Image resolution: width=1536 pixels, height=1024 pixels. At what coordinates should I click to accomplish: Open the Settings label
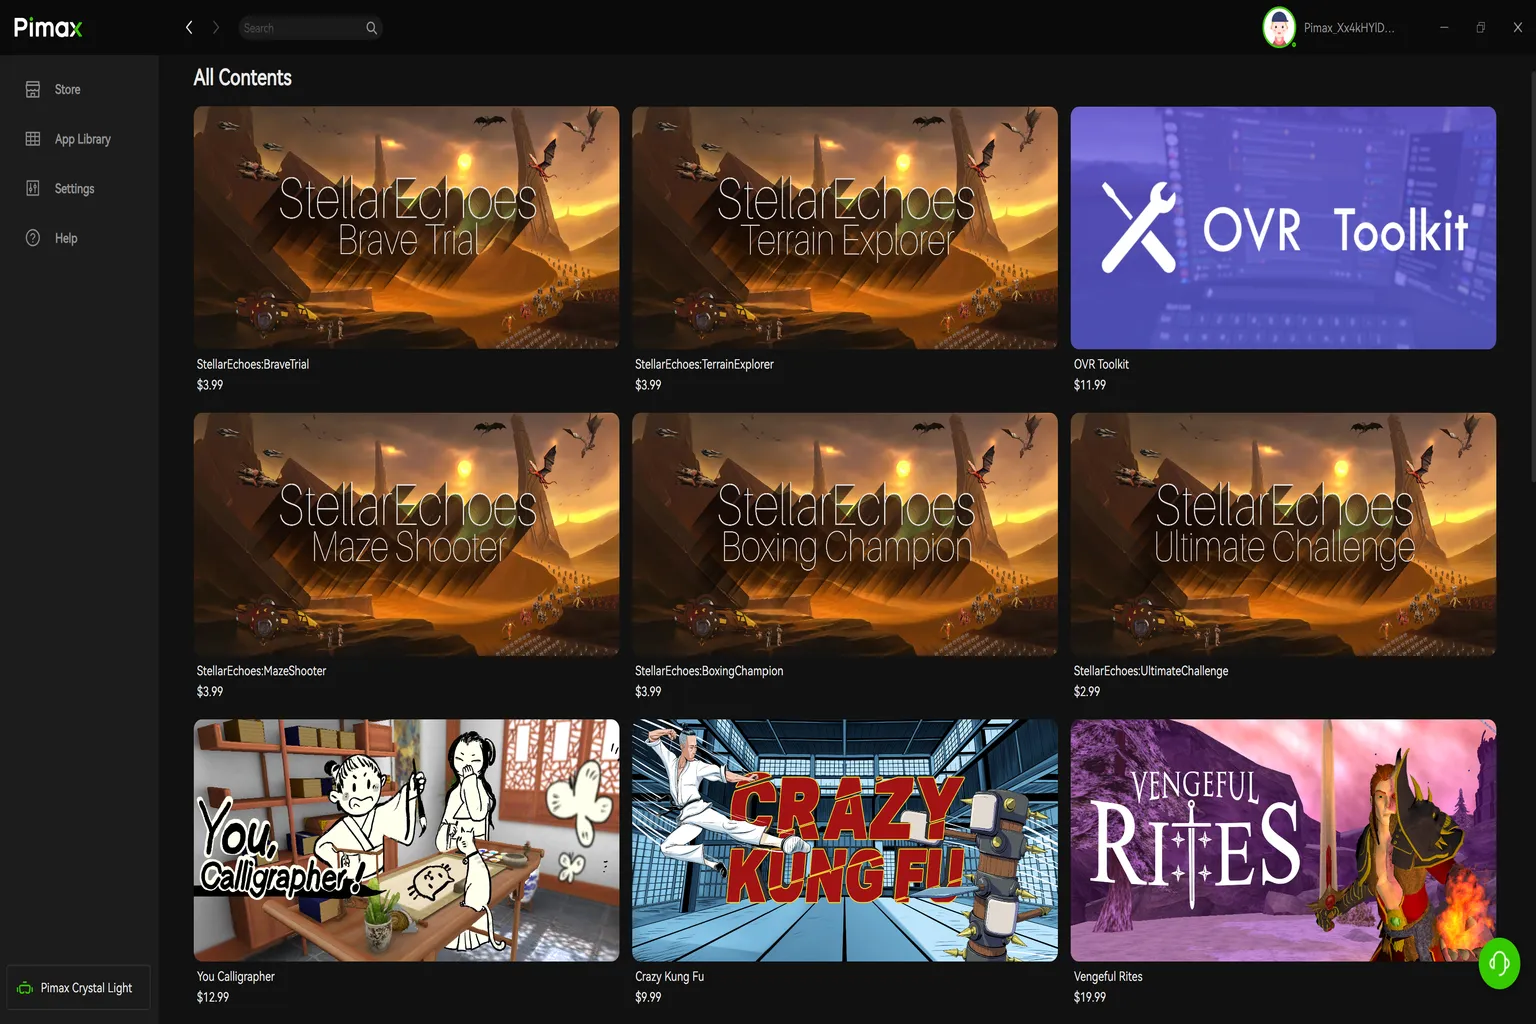[74, 188]
